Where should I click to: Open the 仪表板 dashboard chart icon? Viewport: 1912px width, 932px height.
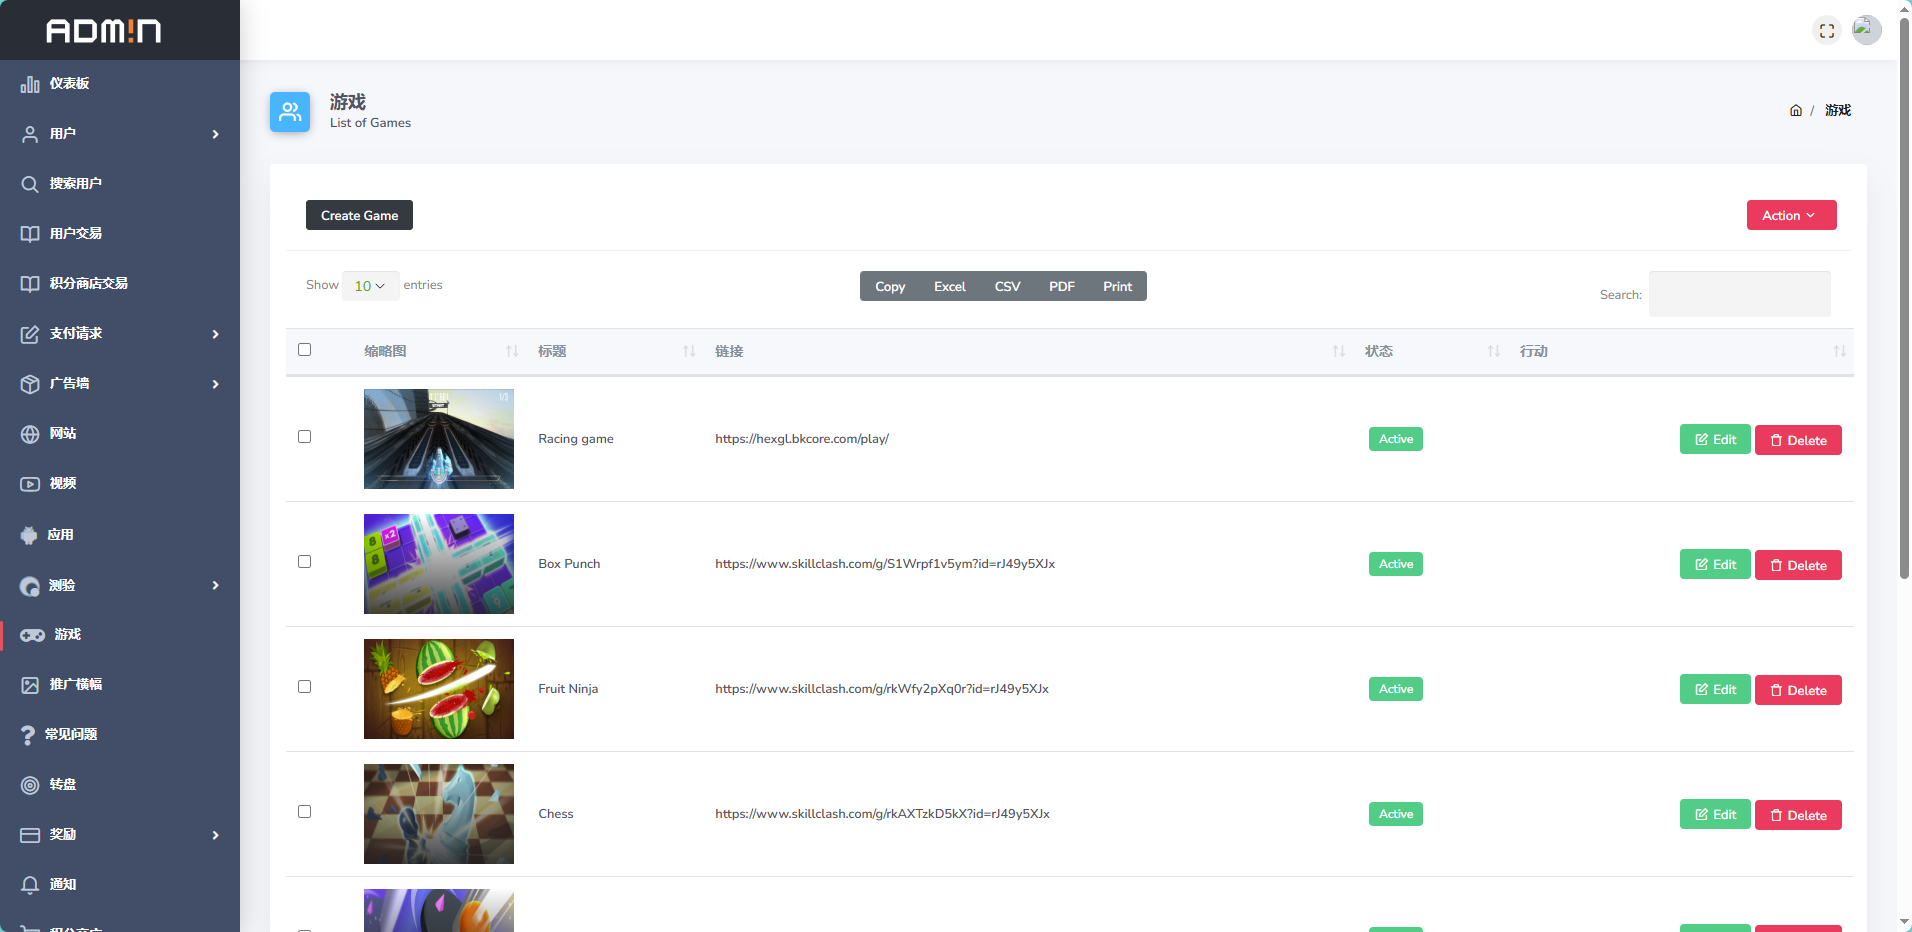[x=30, y=84]
